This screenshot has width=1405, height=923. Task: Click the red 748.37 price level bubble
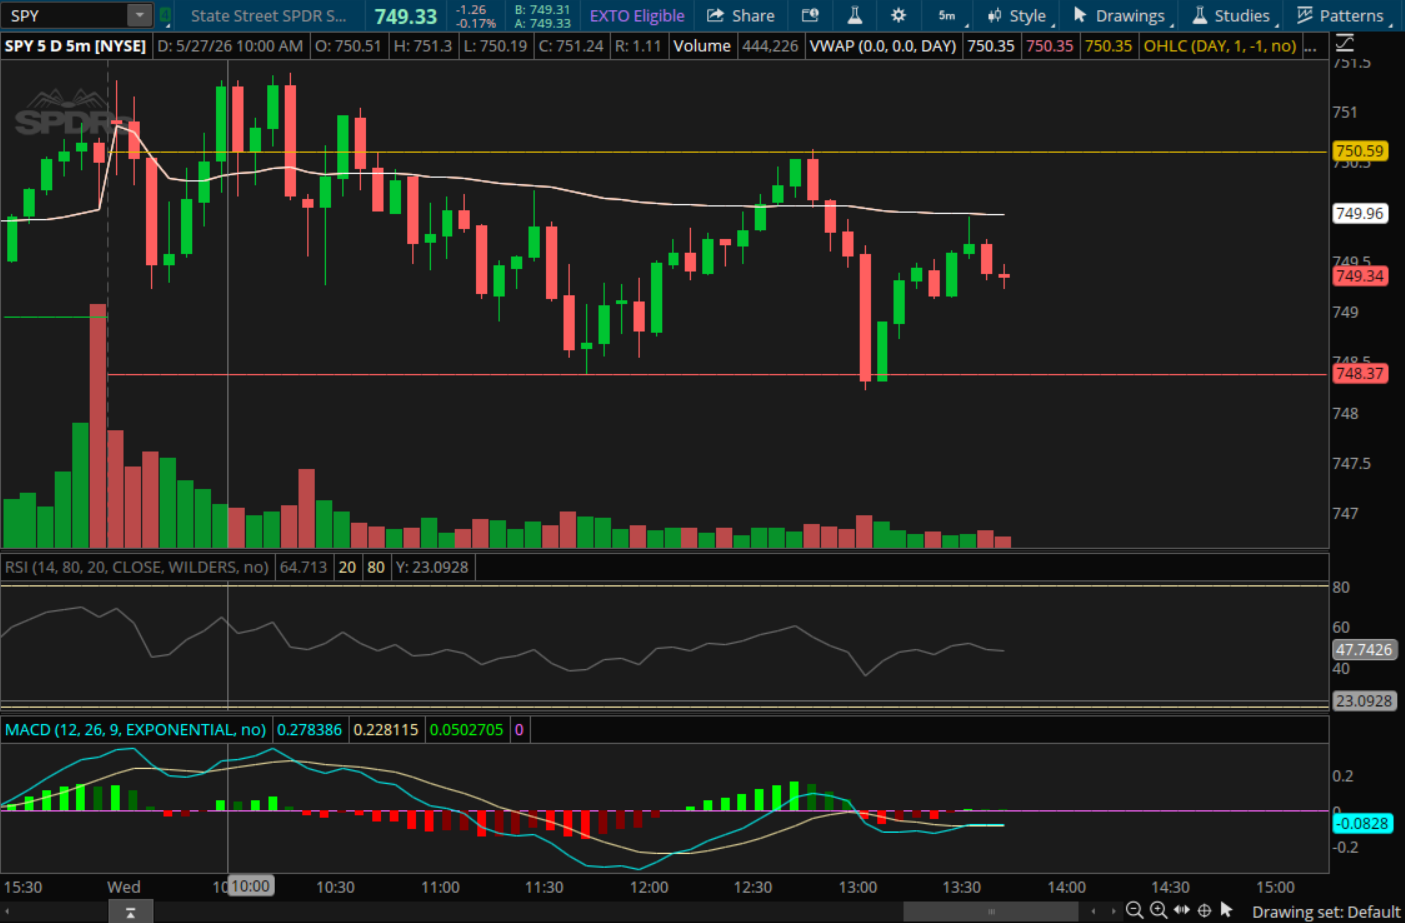coord(1360,373)
